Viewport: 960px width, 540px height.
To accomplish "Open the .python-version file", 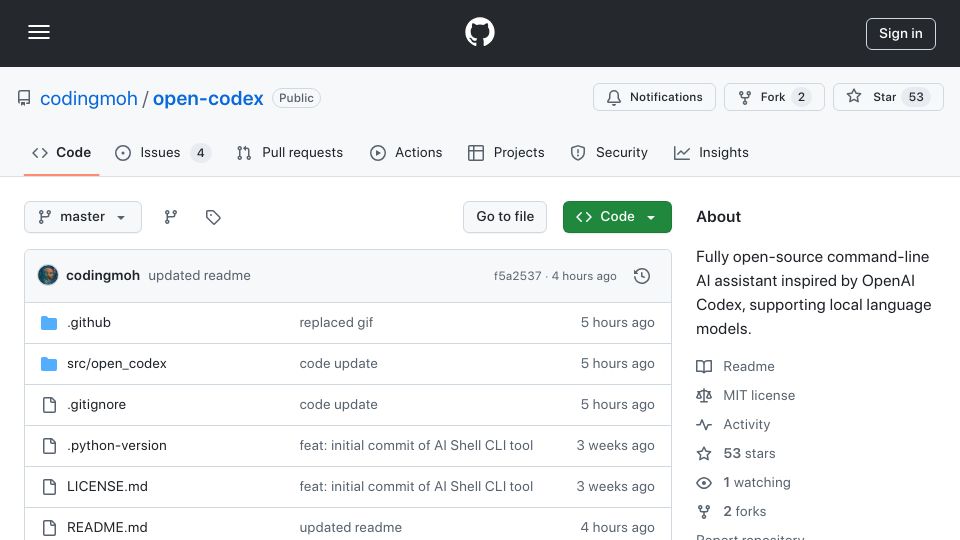I will (116, 446).
